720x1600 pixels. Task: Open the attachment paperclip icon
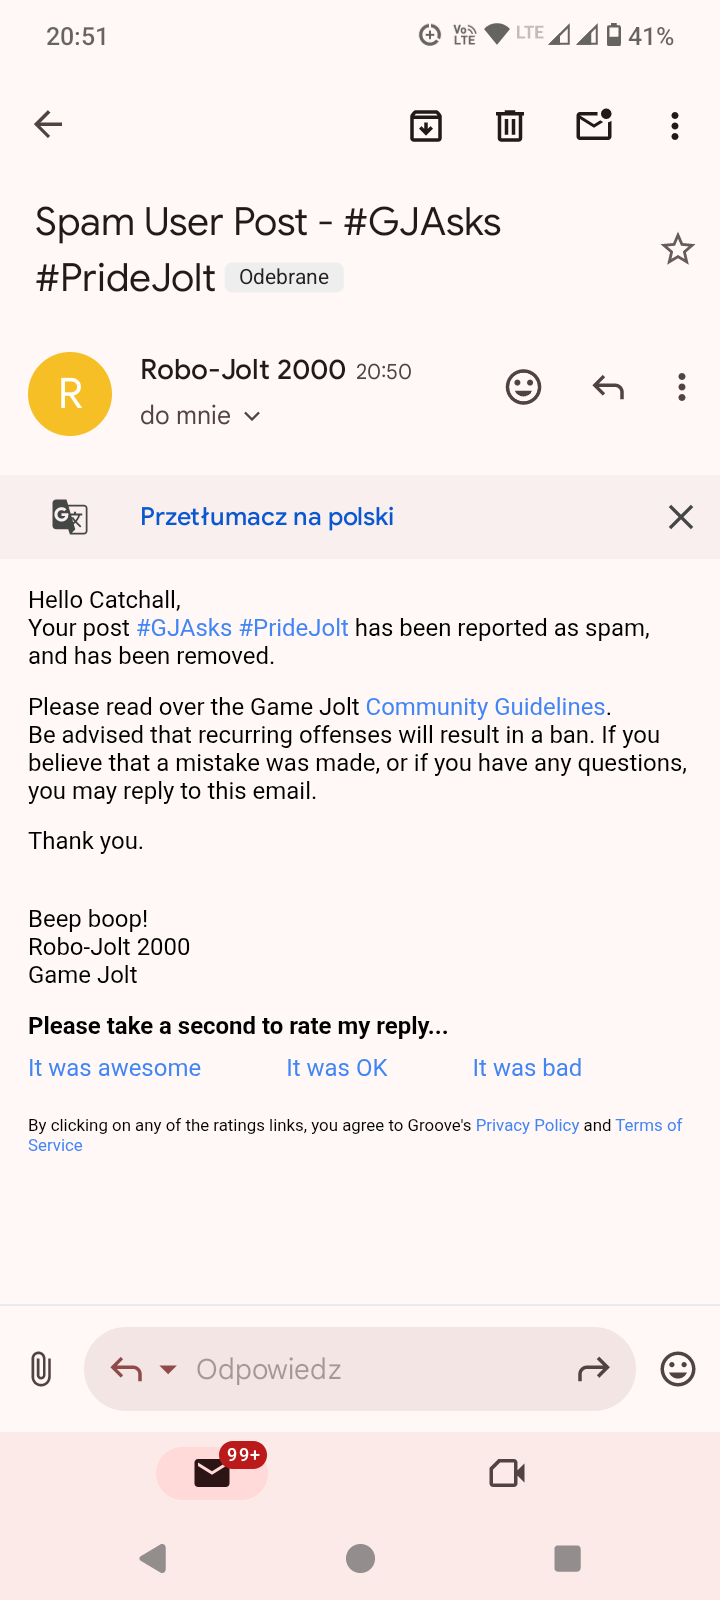[x=41, y=1369]
